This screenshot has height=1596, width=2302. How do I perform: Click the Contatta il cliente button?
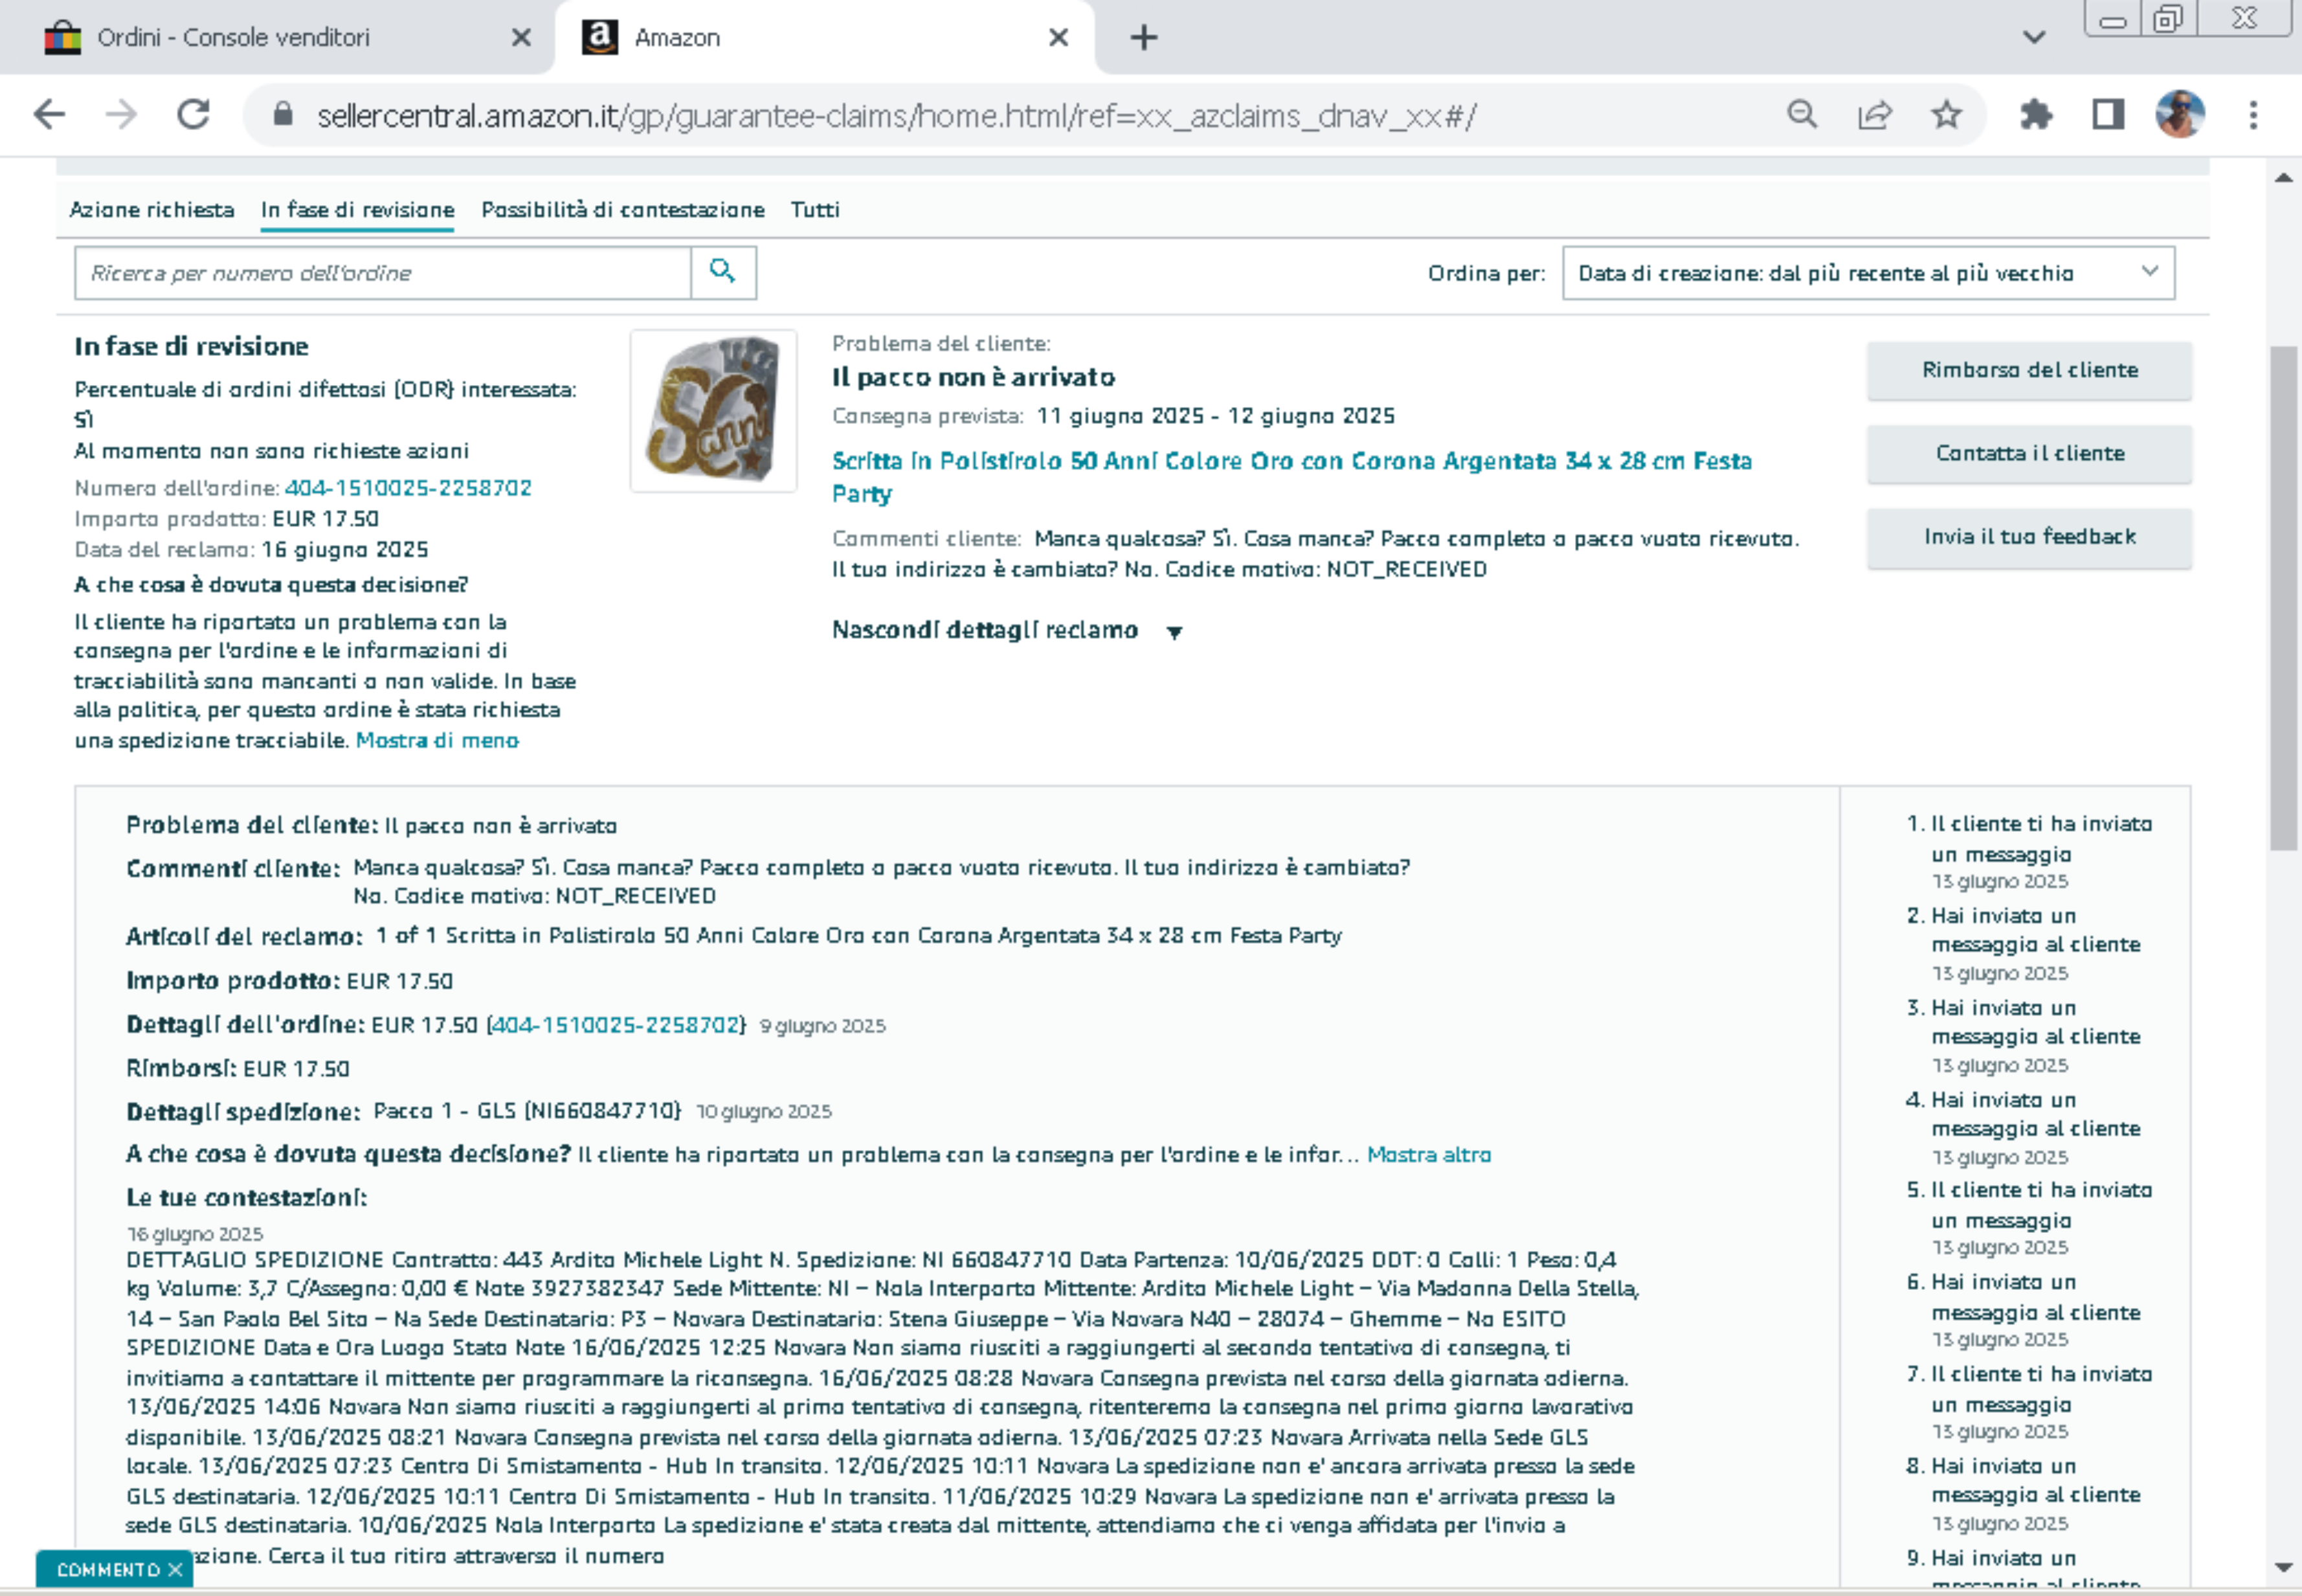(x=2030, y=454)
